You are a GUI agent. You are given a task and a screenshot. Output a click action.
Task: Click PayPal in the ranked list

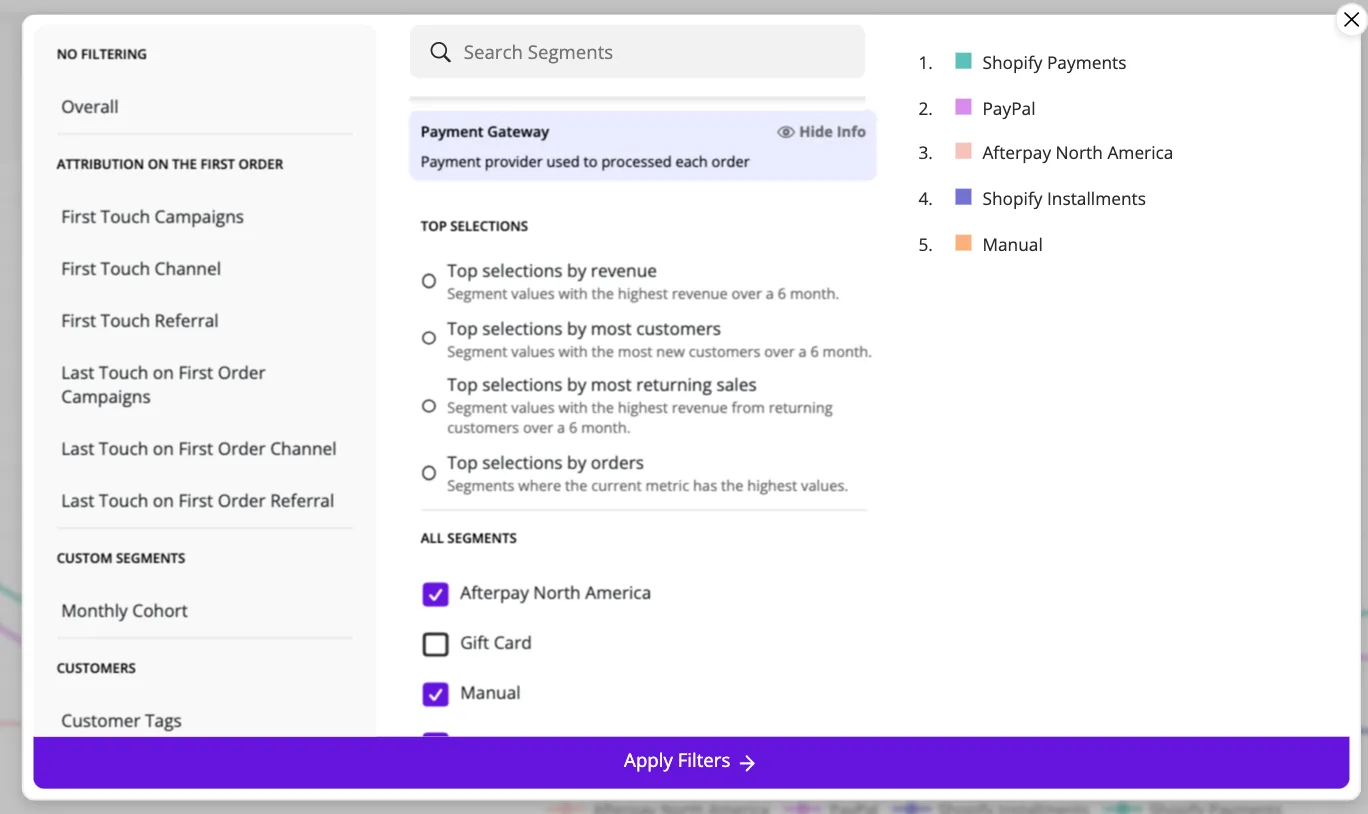pos(1009,109)
